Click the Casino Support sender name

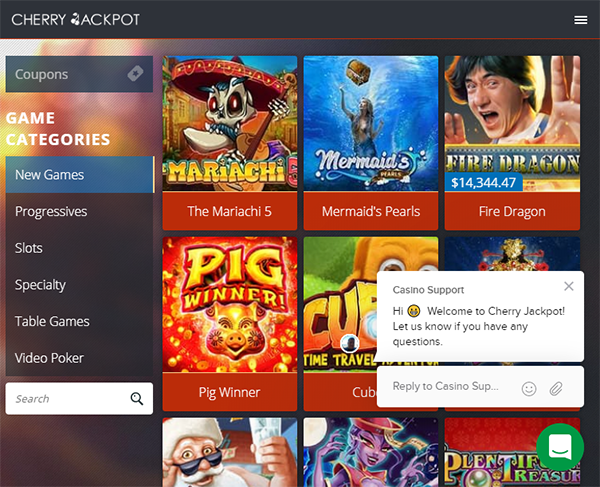[x=428, y=290]
